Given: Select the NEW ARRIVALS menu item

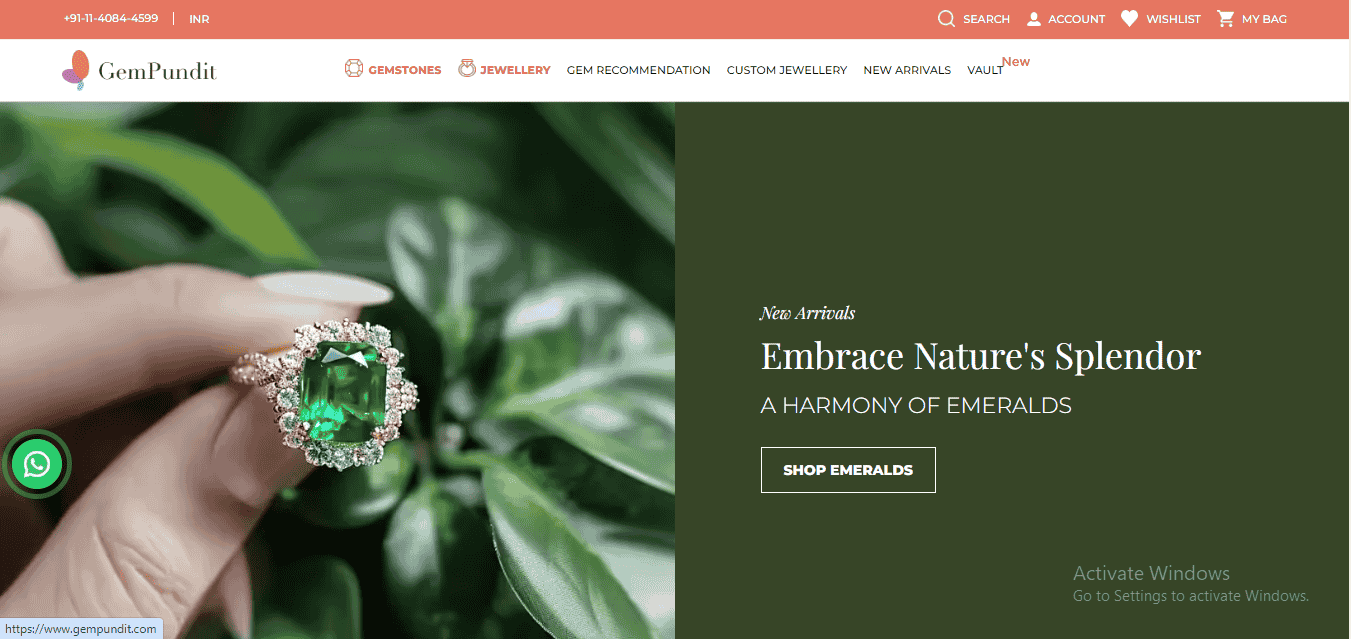Looking at the screenshot, I should pyautogui.click(x=907, y=70).
